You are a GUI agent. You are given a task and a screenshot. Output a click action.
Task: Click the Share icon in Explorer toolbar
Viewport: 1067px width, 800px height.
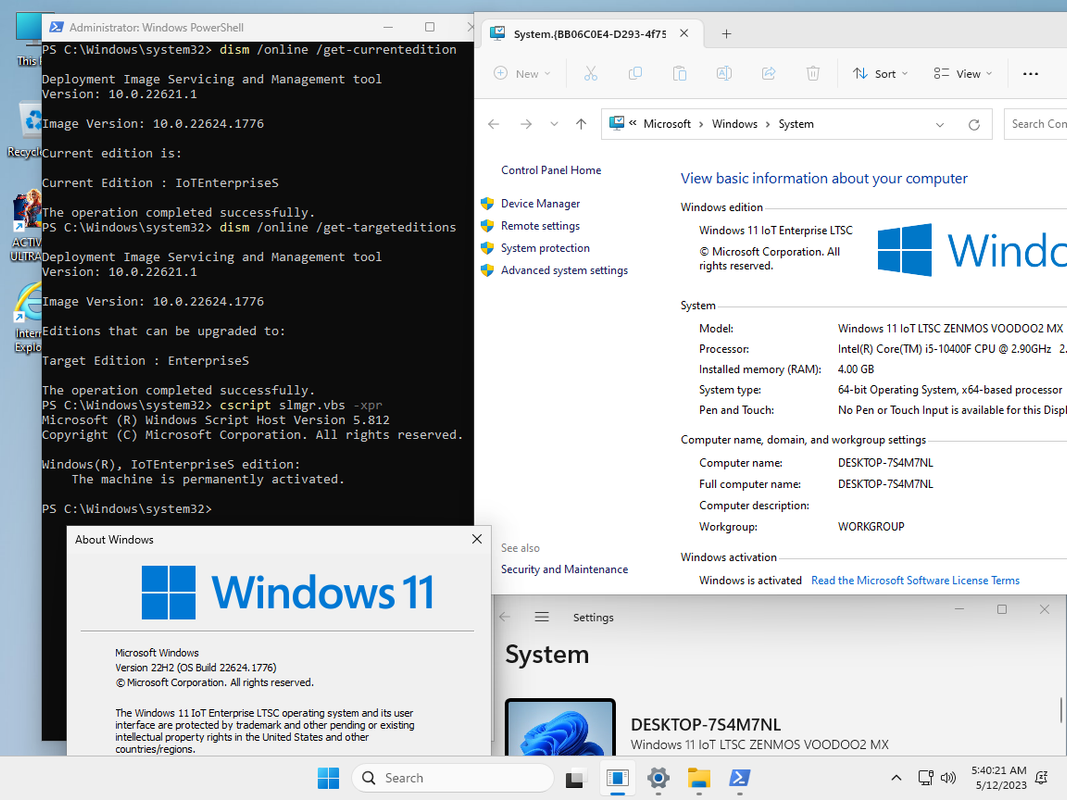pos(768,73)
